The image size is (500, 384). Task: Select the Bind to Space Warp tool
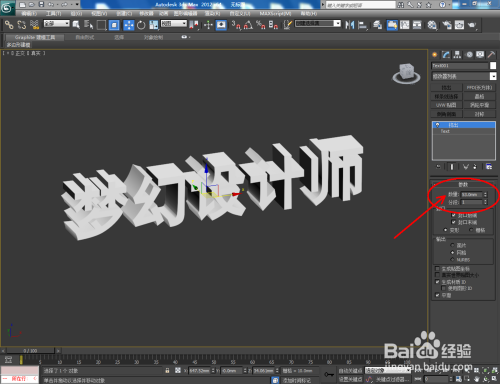point(34,25)
